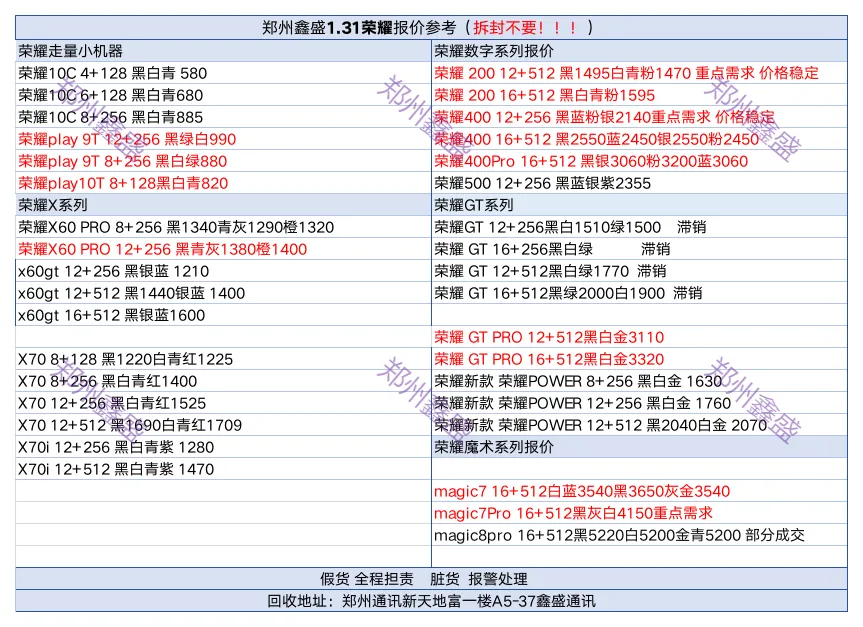863x627 pixels.
Task: Click row 荣耀400Pro 16+512 黑银3060粉3200蓝3060
Action: tap(640, 161)
